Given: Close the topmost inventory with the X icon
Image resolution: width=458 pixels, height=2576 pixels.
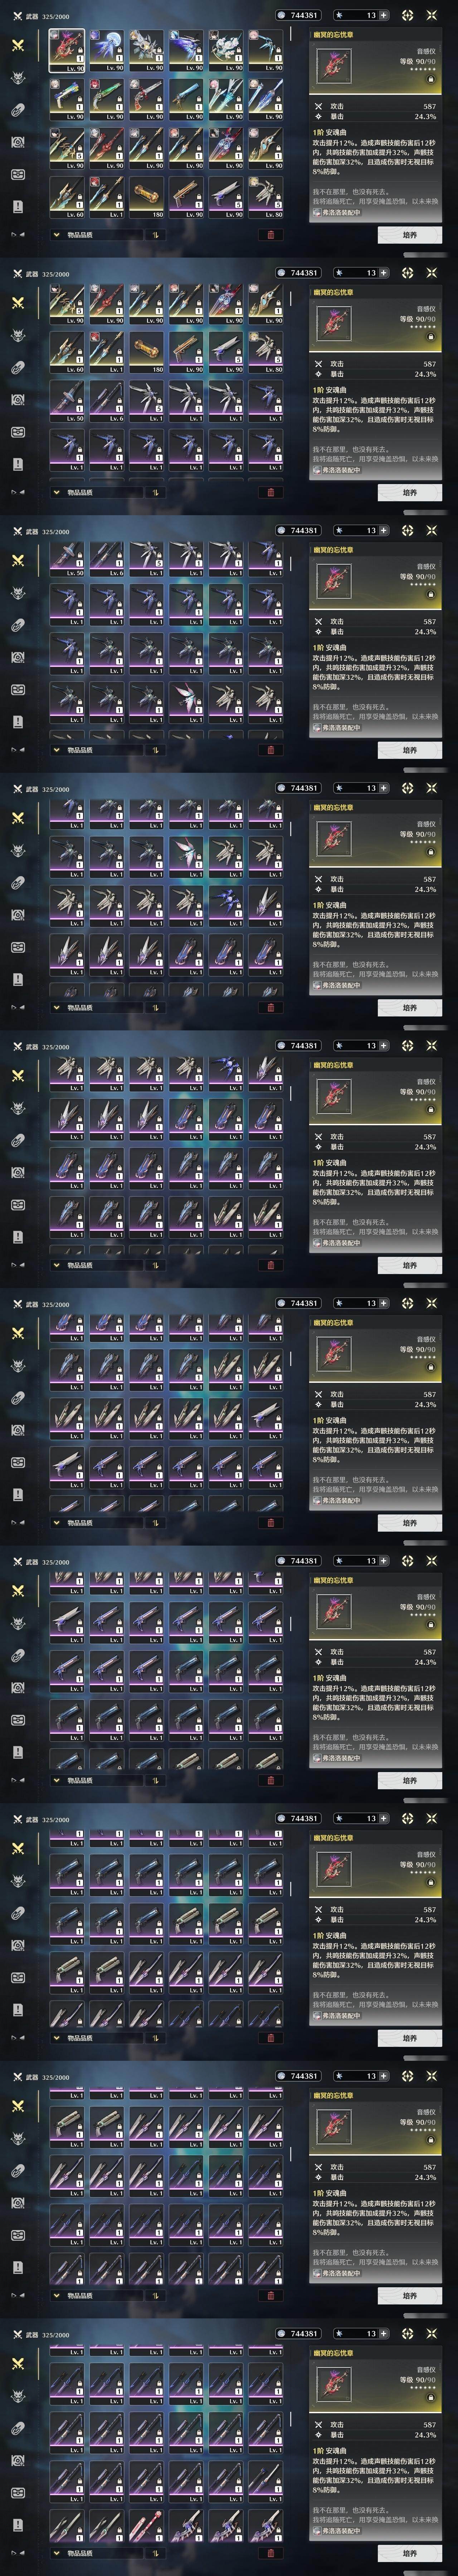Looking at the screenshot, I should [x=432, y=15].
